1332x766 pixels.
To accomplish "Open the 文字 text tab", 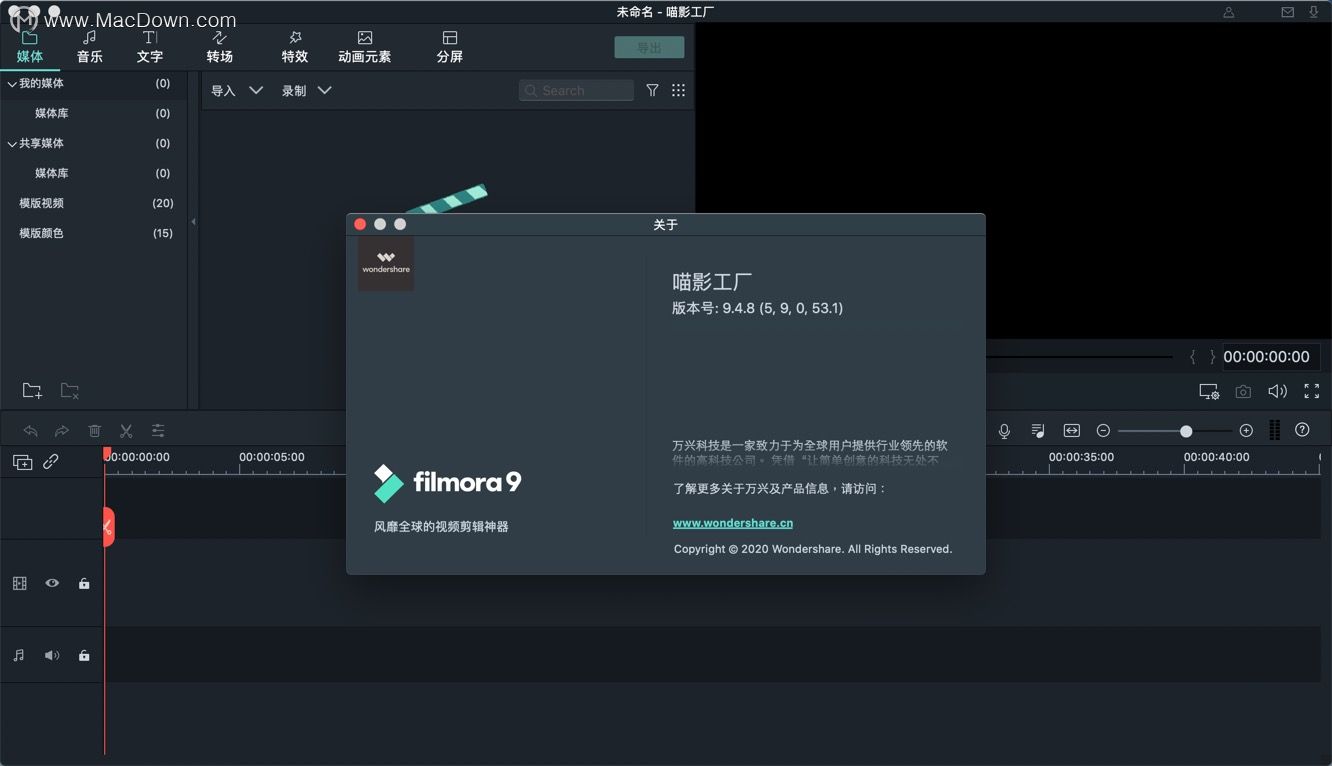I will click(x=150, y=47).
